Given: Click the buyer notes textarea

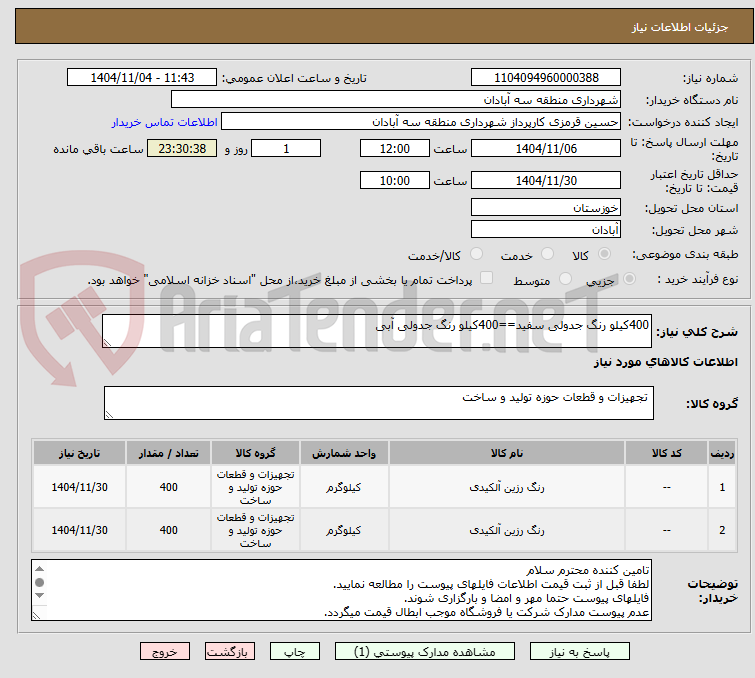Looking at the screenshot, I should (x=341, y=590).
